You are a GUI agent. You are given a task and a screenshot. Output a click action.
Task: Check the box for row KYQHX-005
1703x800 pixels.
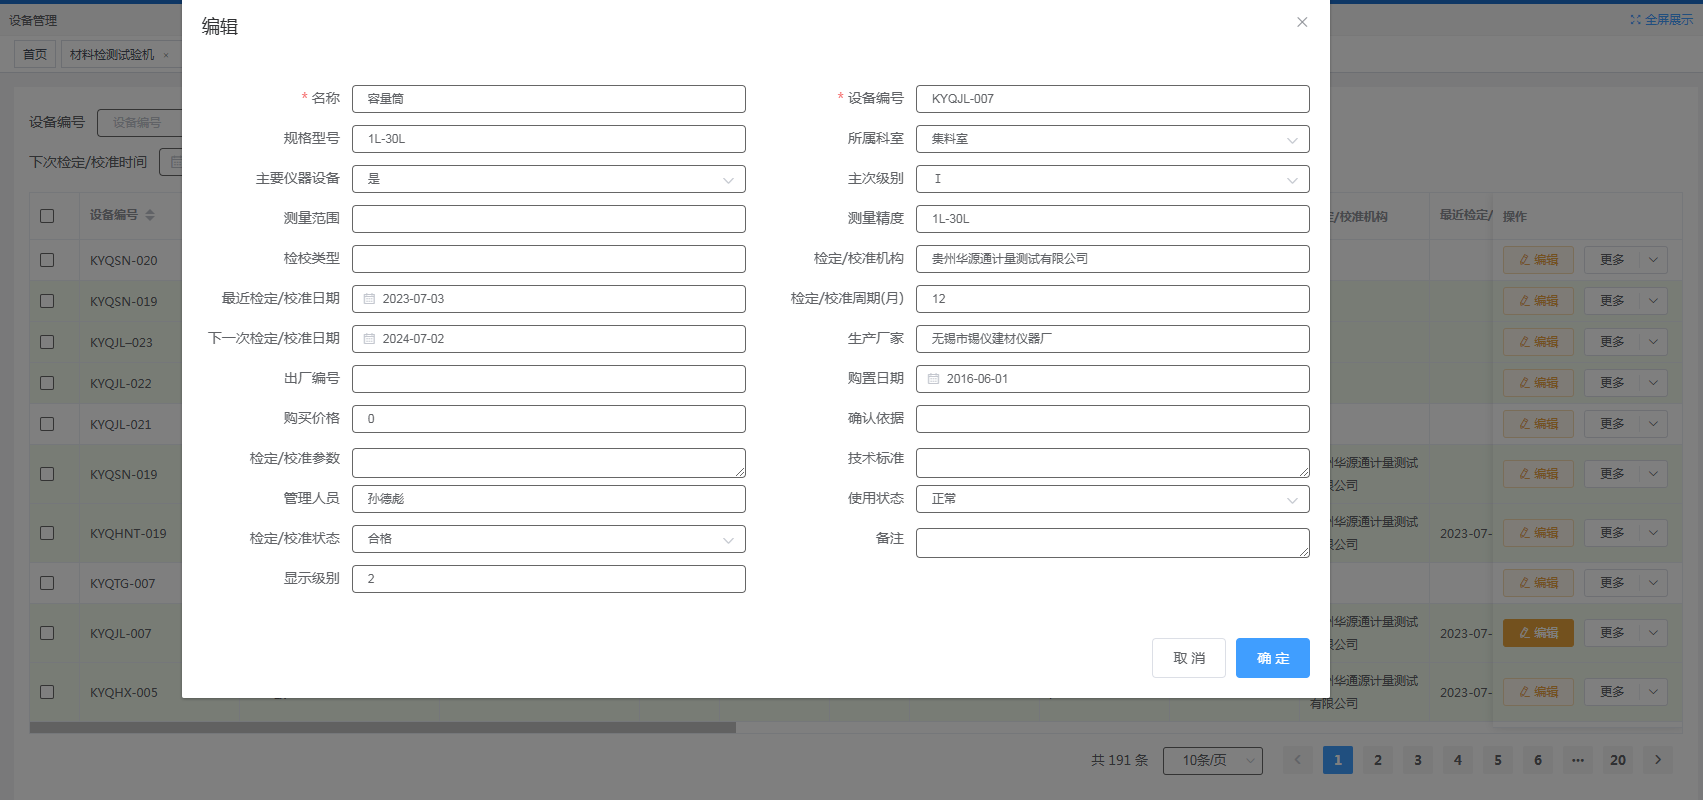[x=47, y=692]
